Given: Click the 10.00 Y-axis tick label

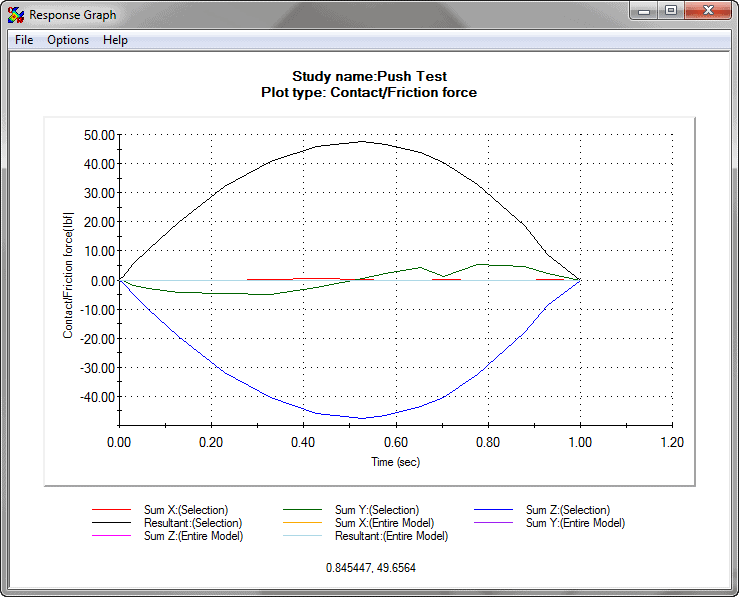Looking at the screenshot, I should click(99, 252).
